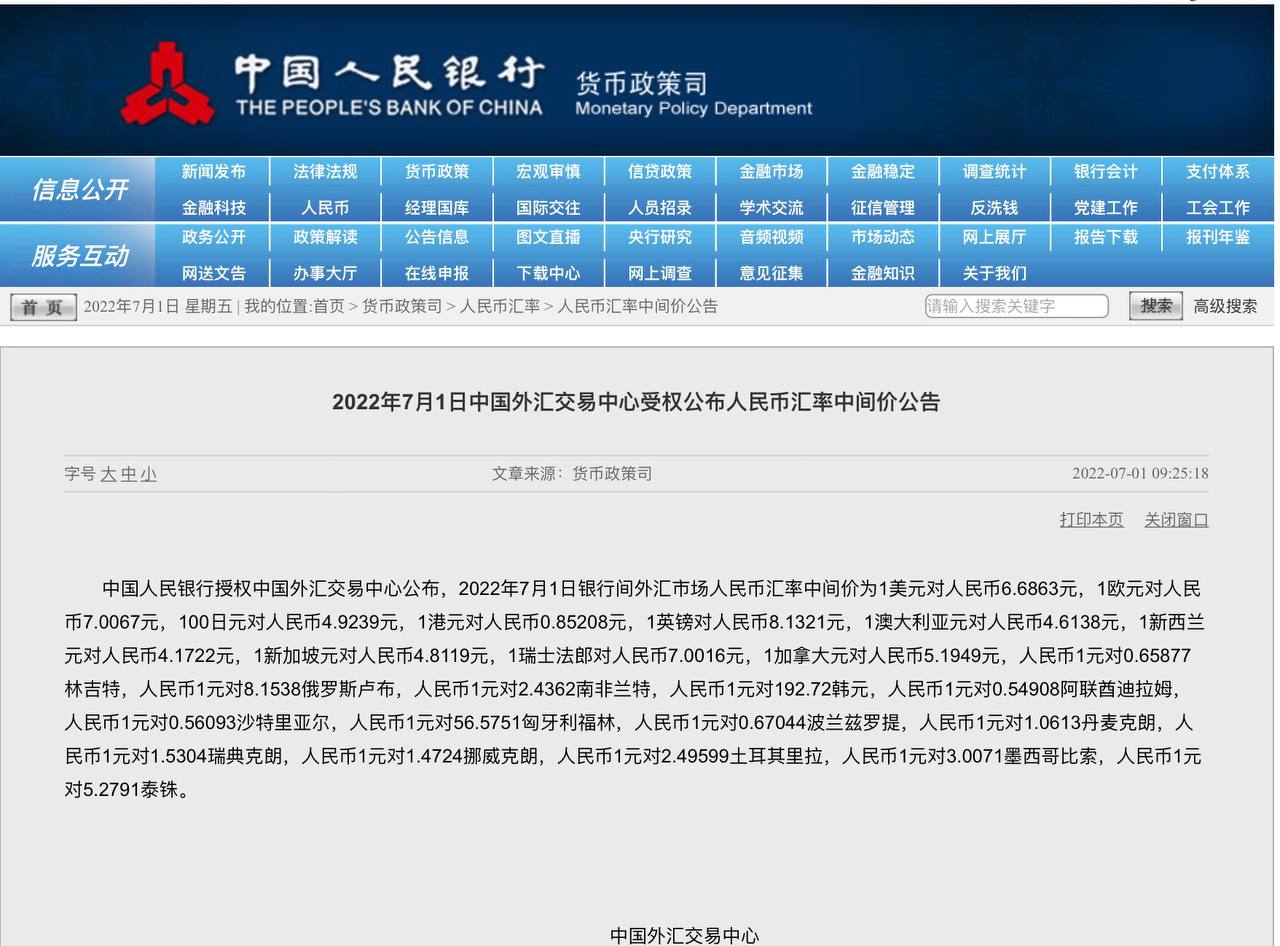Open the 政策解读 navigation item

(x=325, y=237)
